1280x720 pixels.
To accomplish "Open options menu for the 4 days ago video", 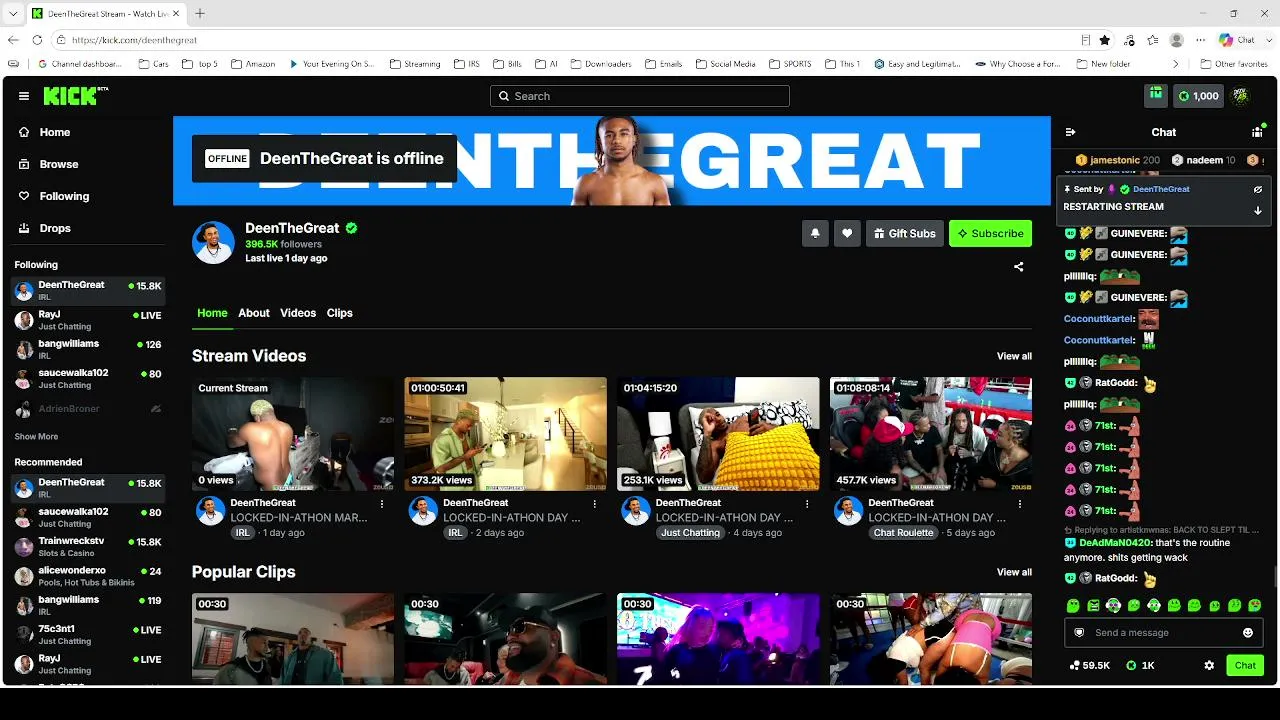I will tap(808, 504).
